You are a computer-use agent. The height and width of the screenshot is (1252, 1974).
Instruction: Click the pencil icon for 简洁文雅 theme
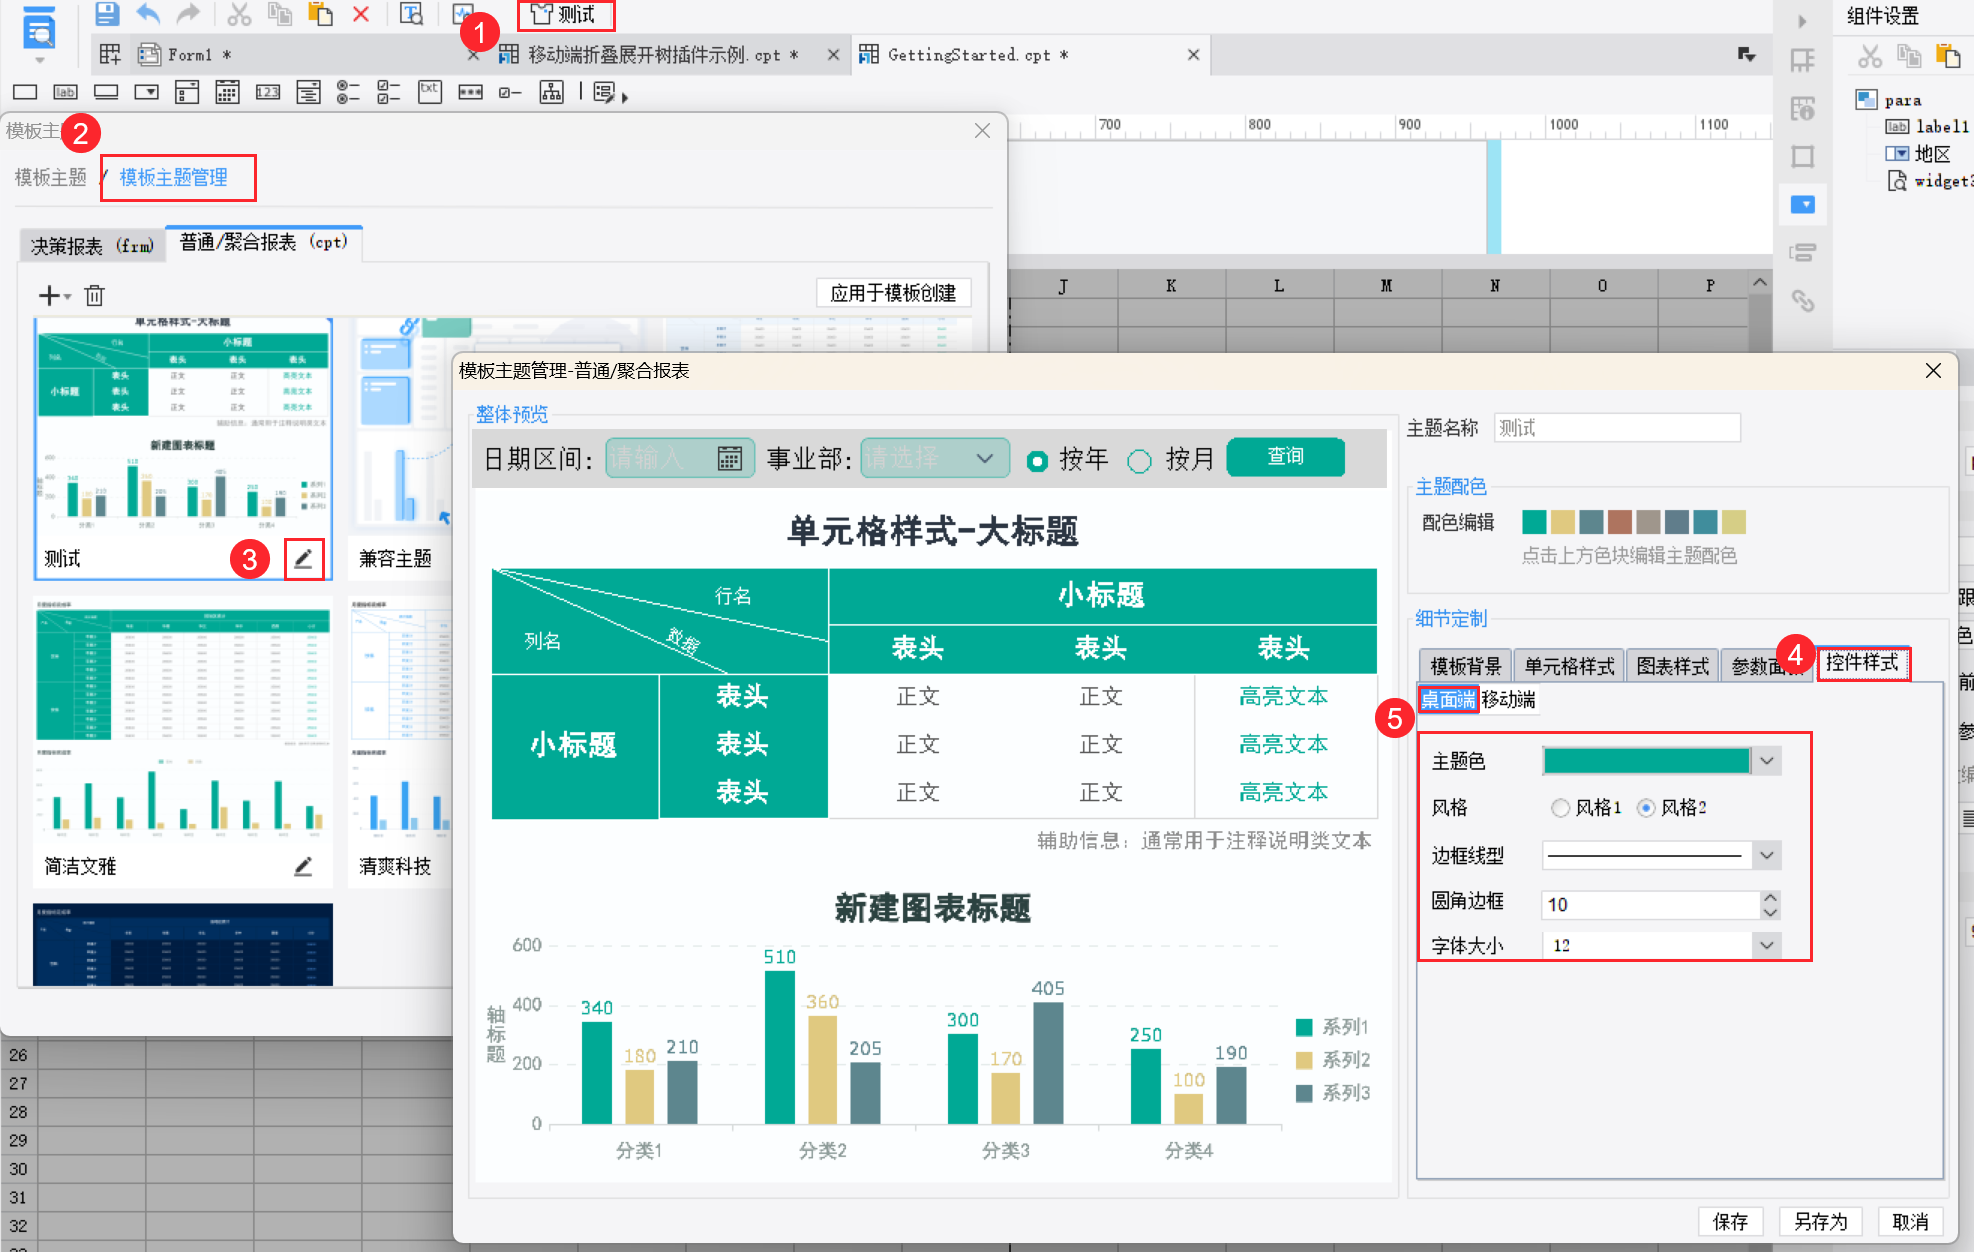pyautogui.click(x=303, y=866)
